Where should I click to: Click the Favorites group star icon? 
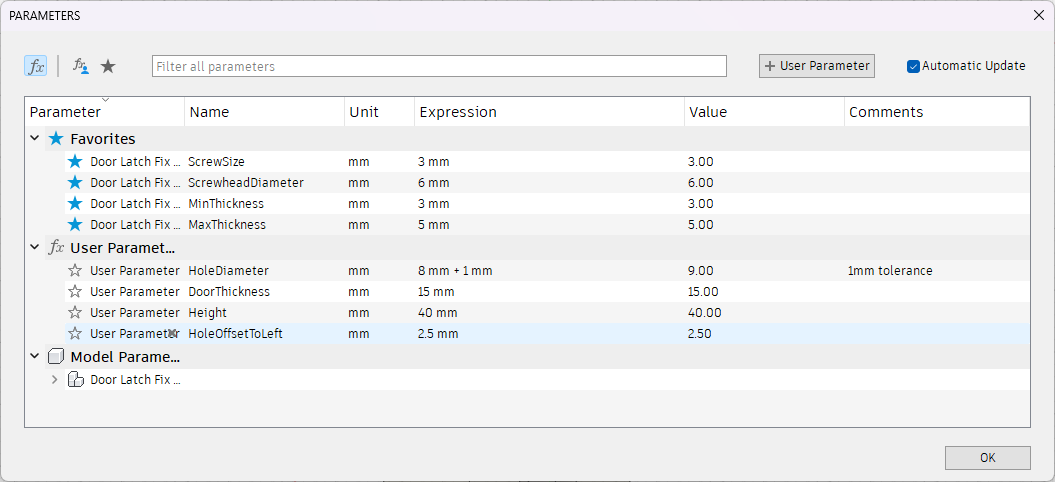point(57,139)
